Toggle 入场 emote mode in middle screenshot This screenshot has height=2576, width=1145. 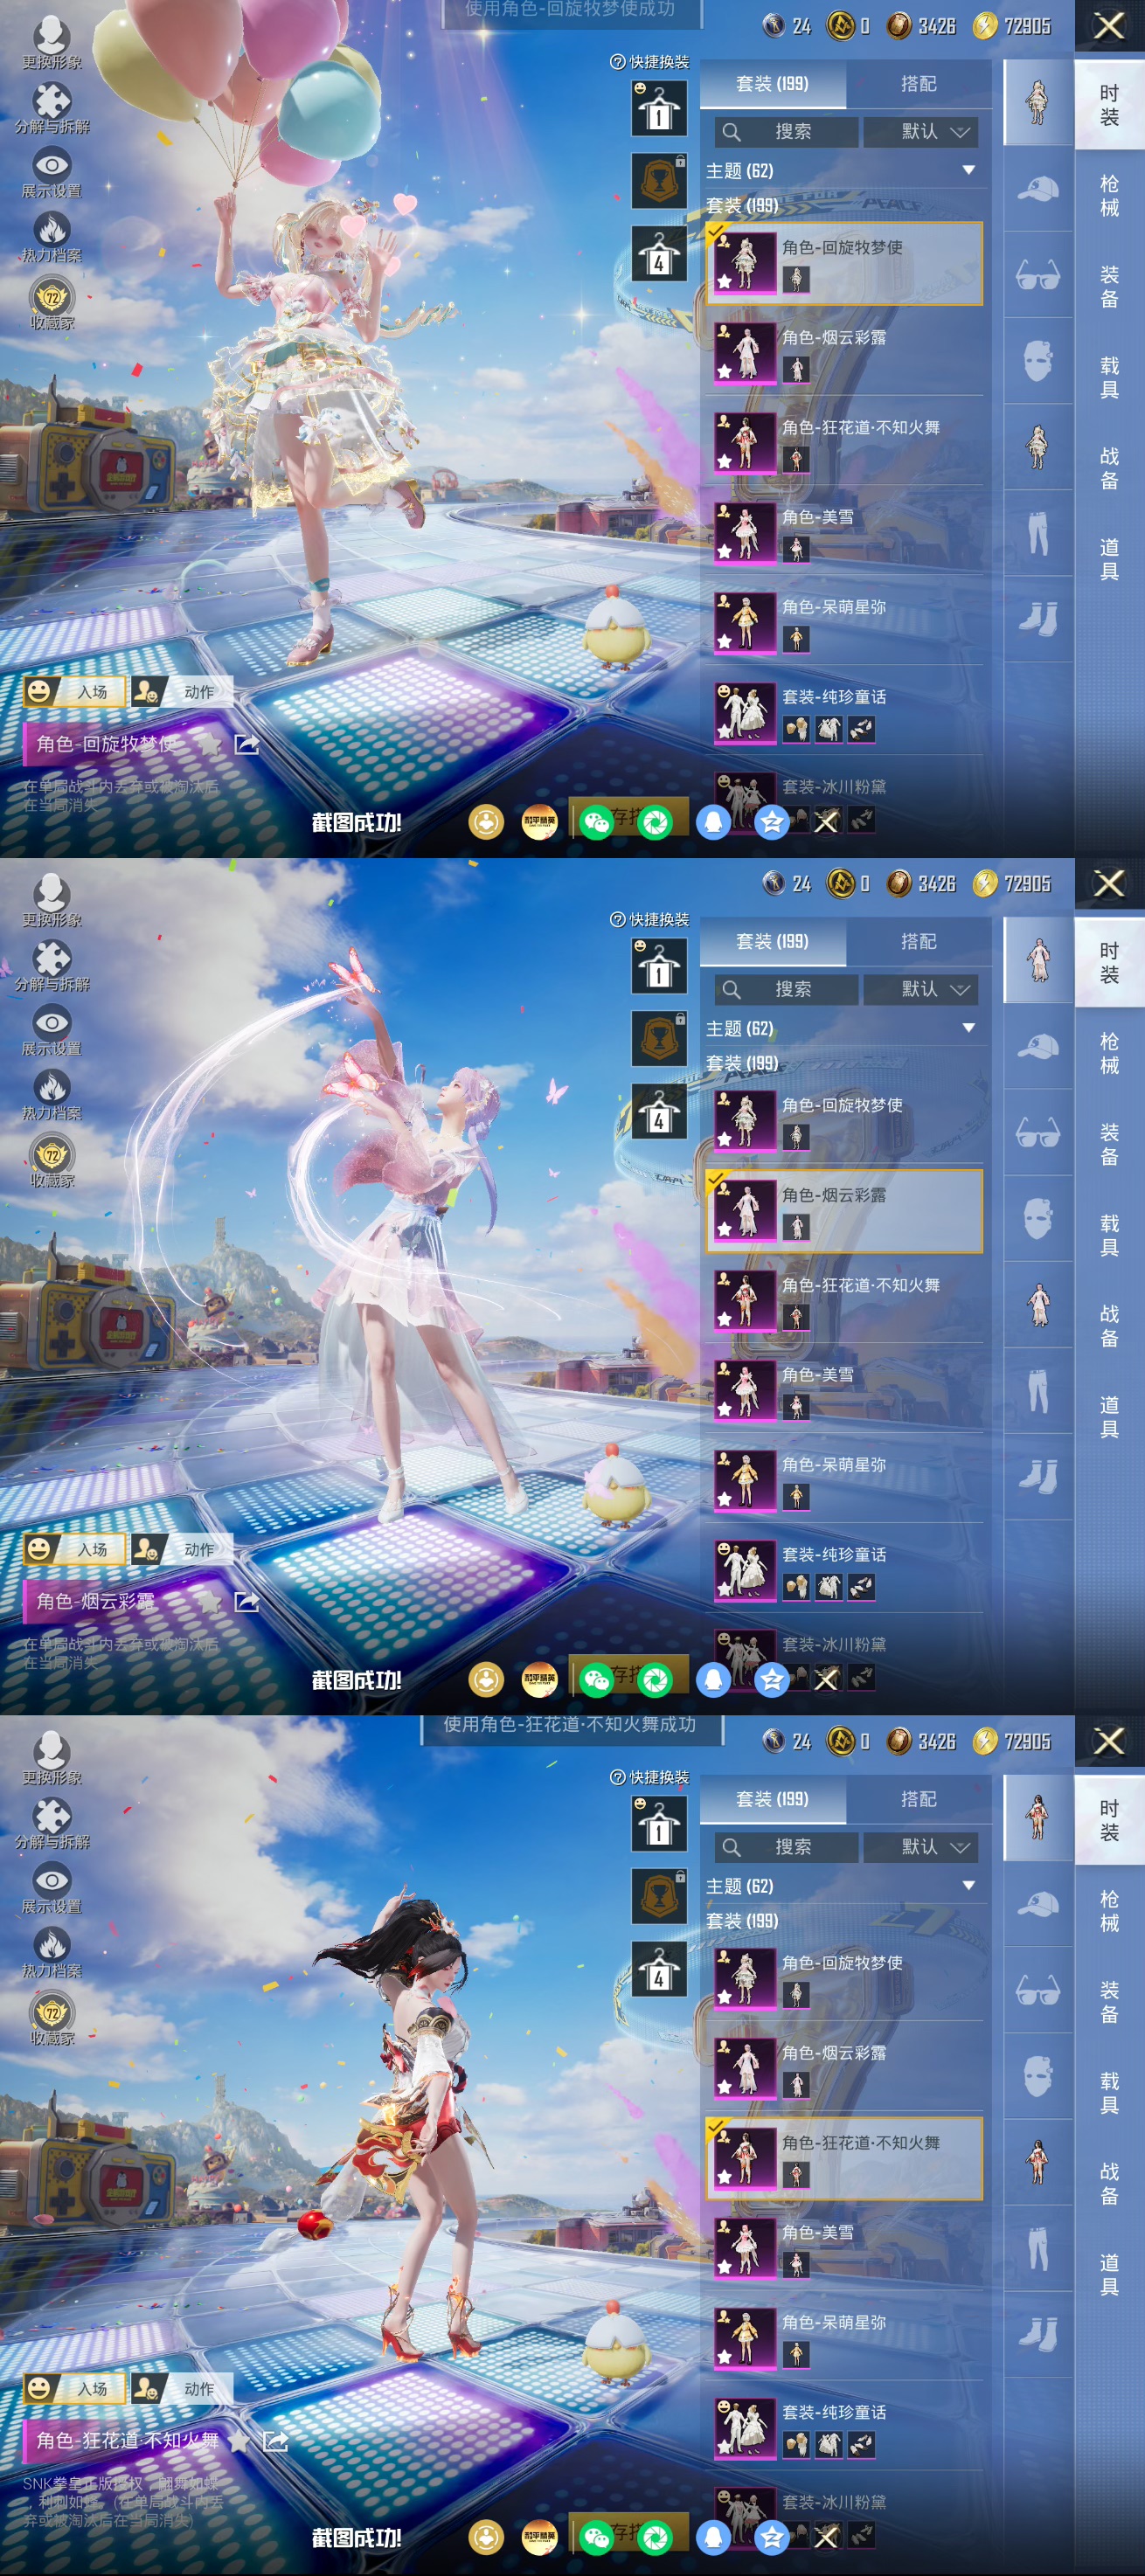[x=74, y=1550]
